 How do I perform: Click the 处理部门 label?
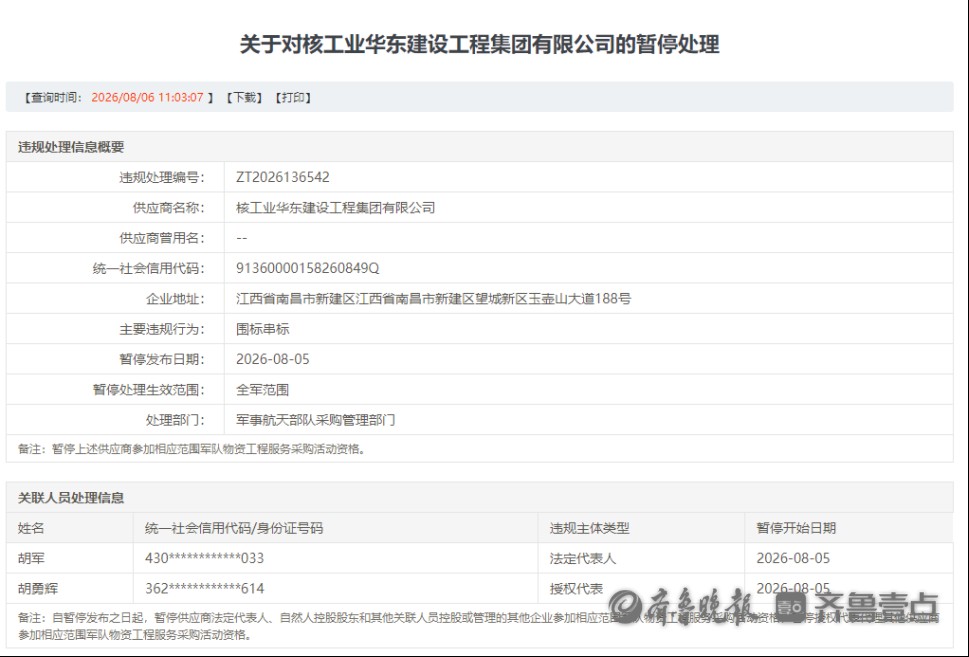(x=175, y=420)
